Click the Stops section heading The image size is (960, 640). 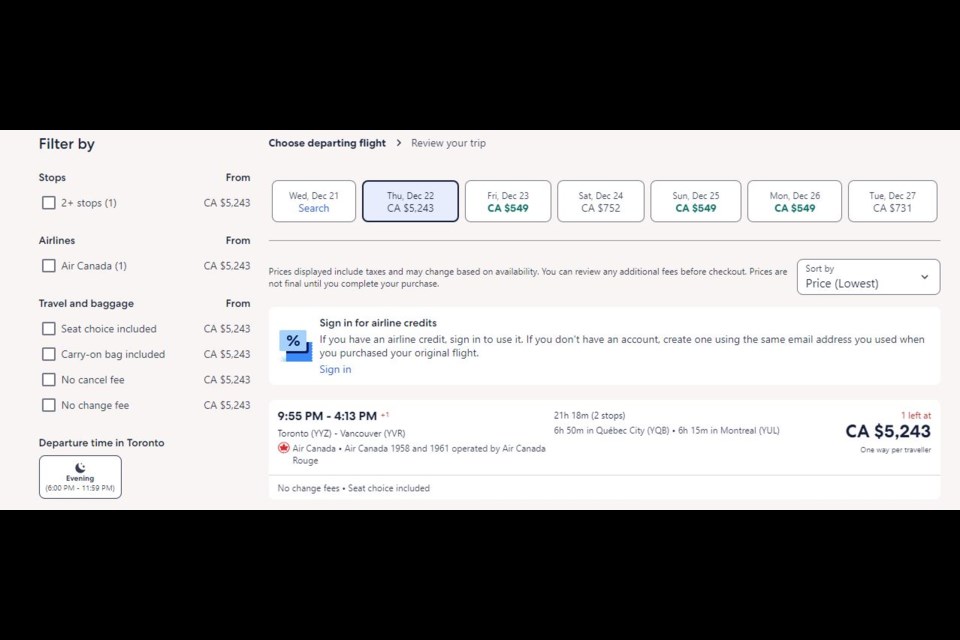pos(52,178)
